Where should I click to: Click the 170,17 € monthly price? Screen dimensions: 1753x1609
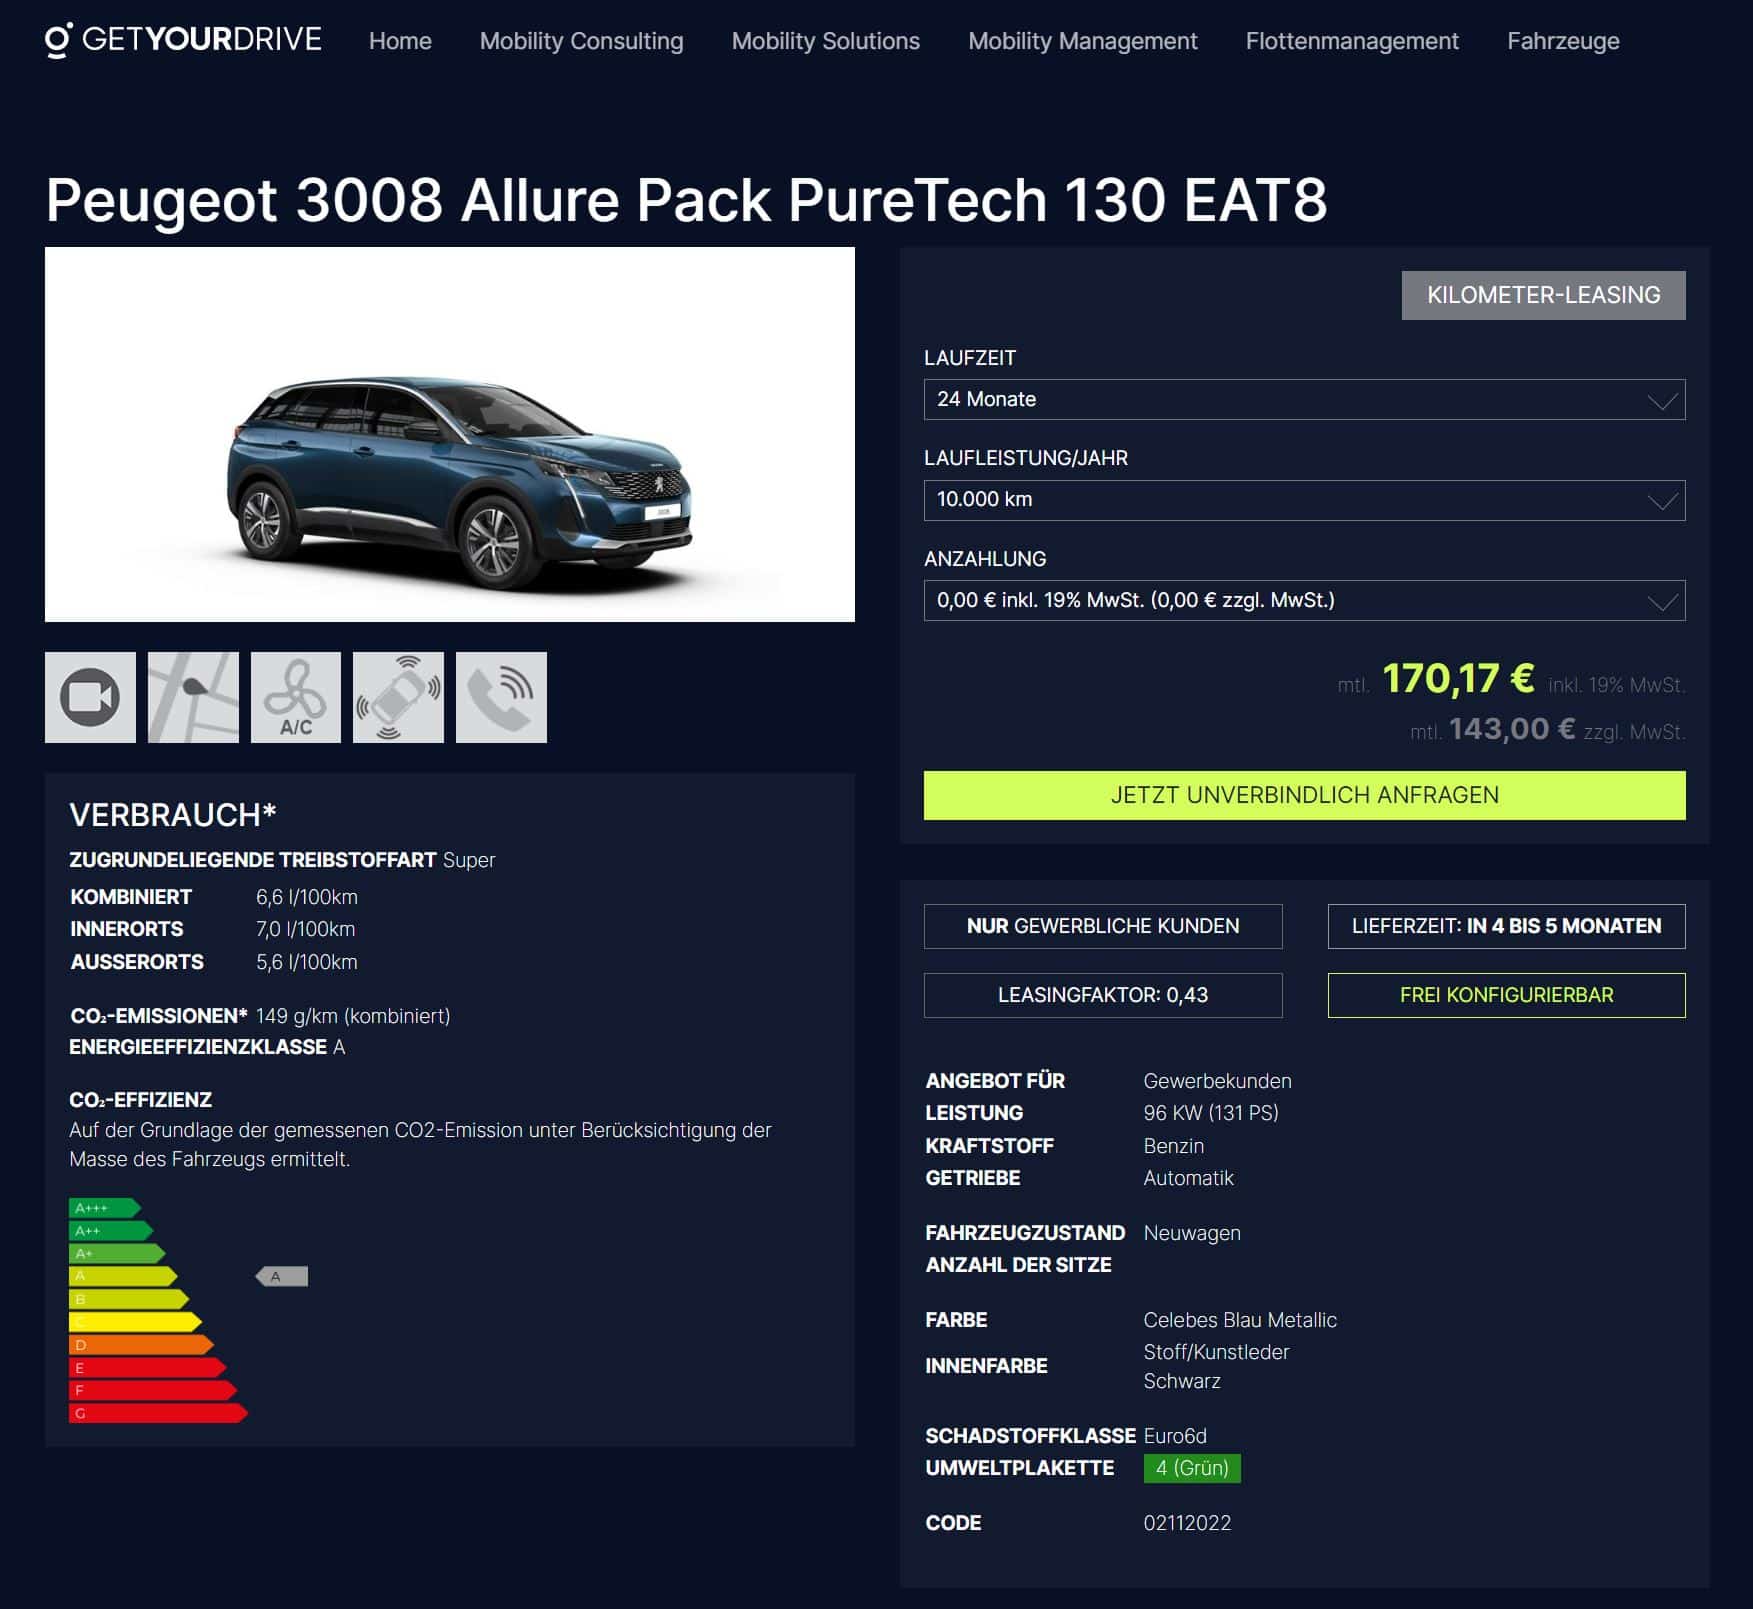[x=1458, y=679]
